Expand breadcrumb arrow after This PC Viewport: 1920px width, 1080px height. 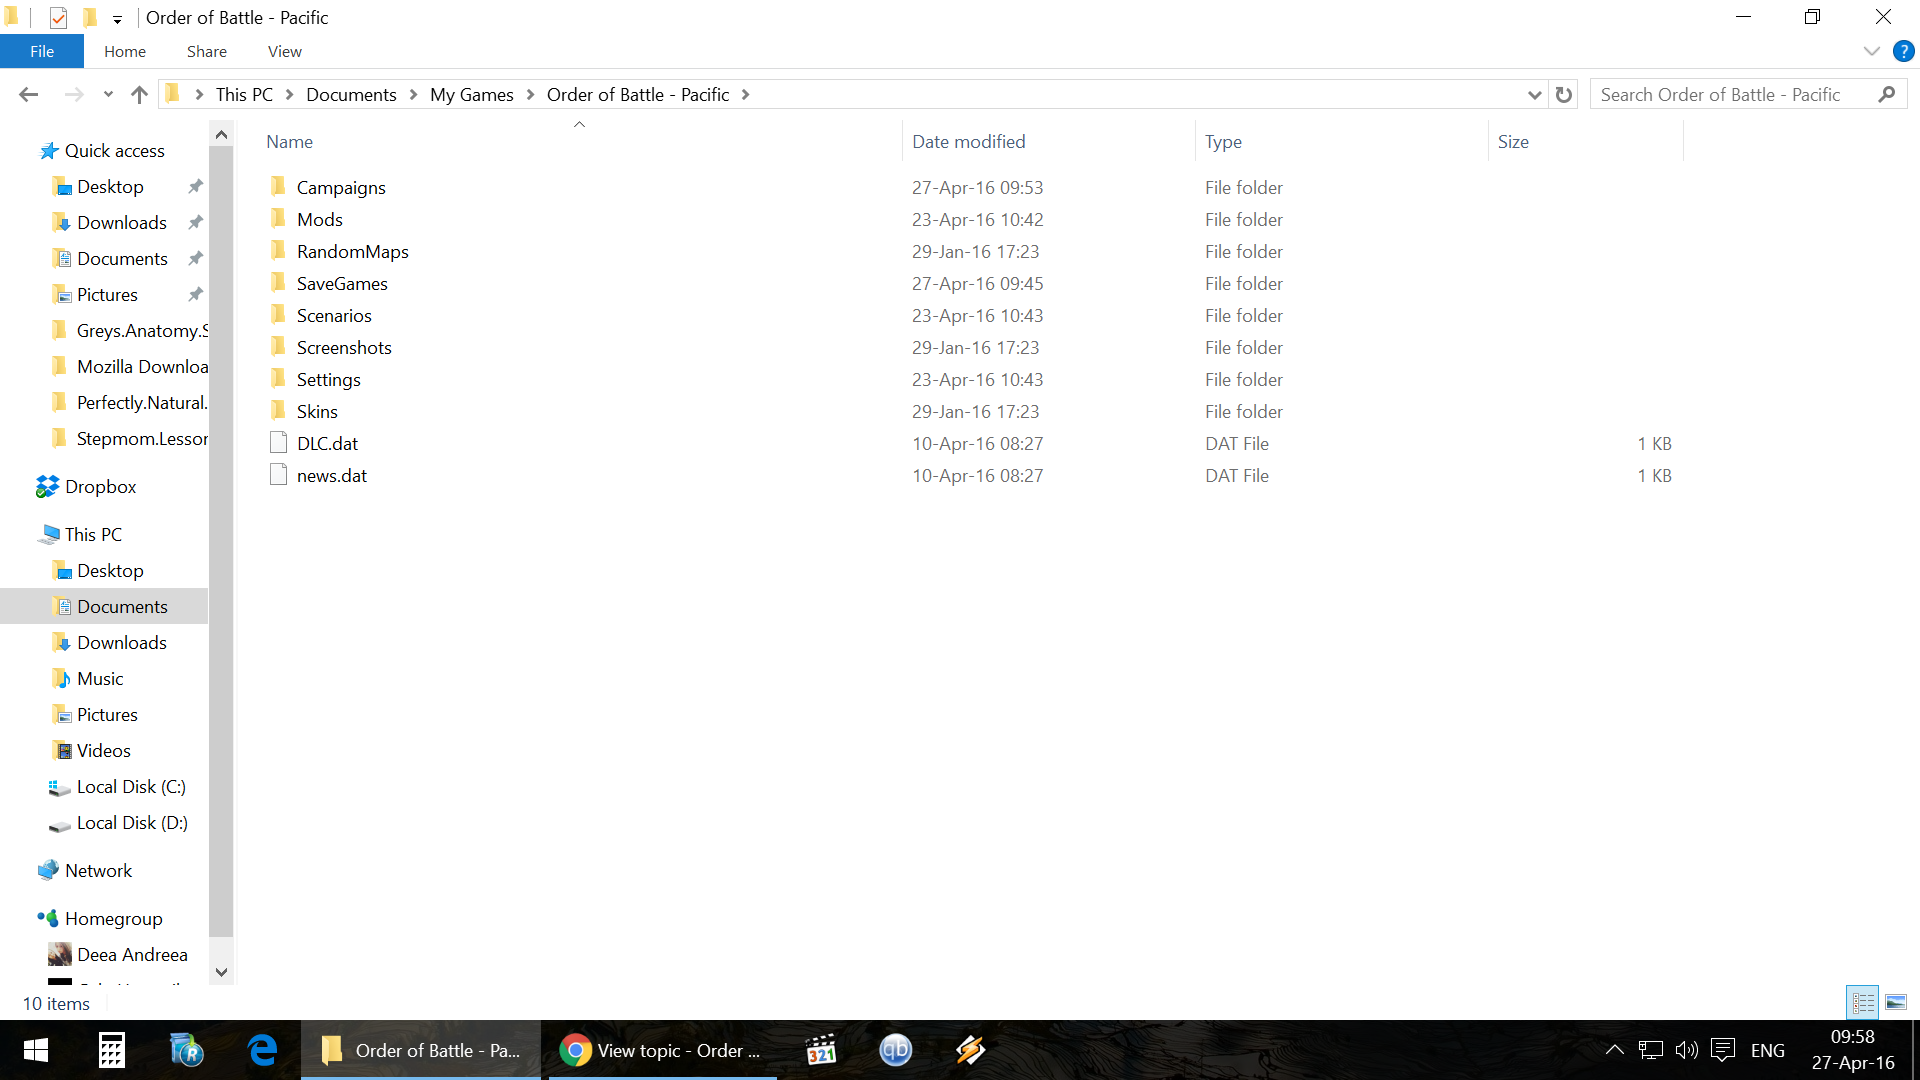pyautogui.click(x=290, y=94)
